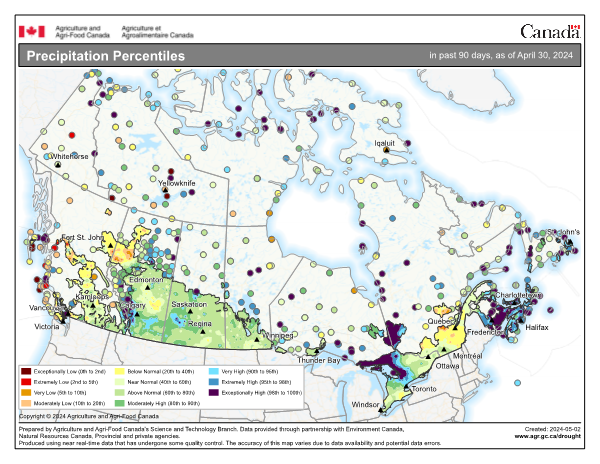Click the Very High light blue swatch
This screenshot has height=464, width=600.
[x=214, y=371]
